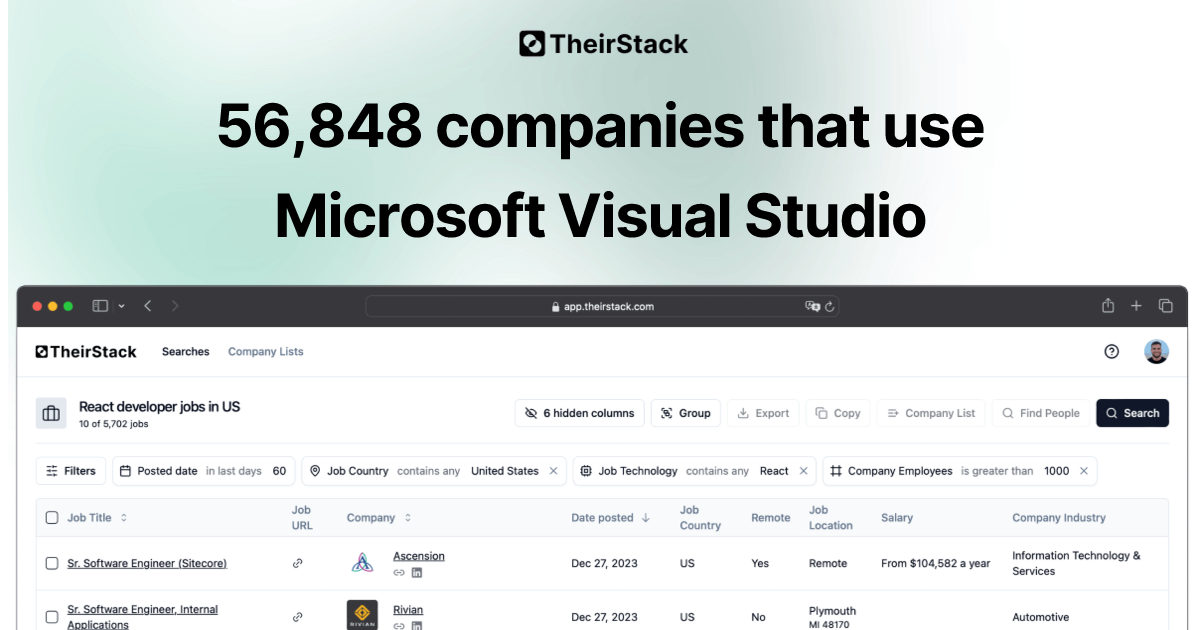Open the Filters button
The height and width of the screenshot is (630, 1200).
(71, 471)
